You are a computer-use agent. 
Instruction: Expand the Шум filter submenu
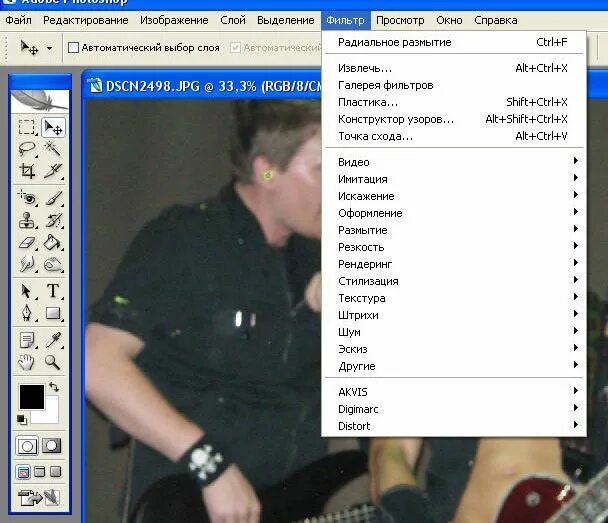[x=454, y=332]
